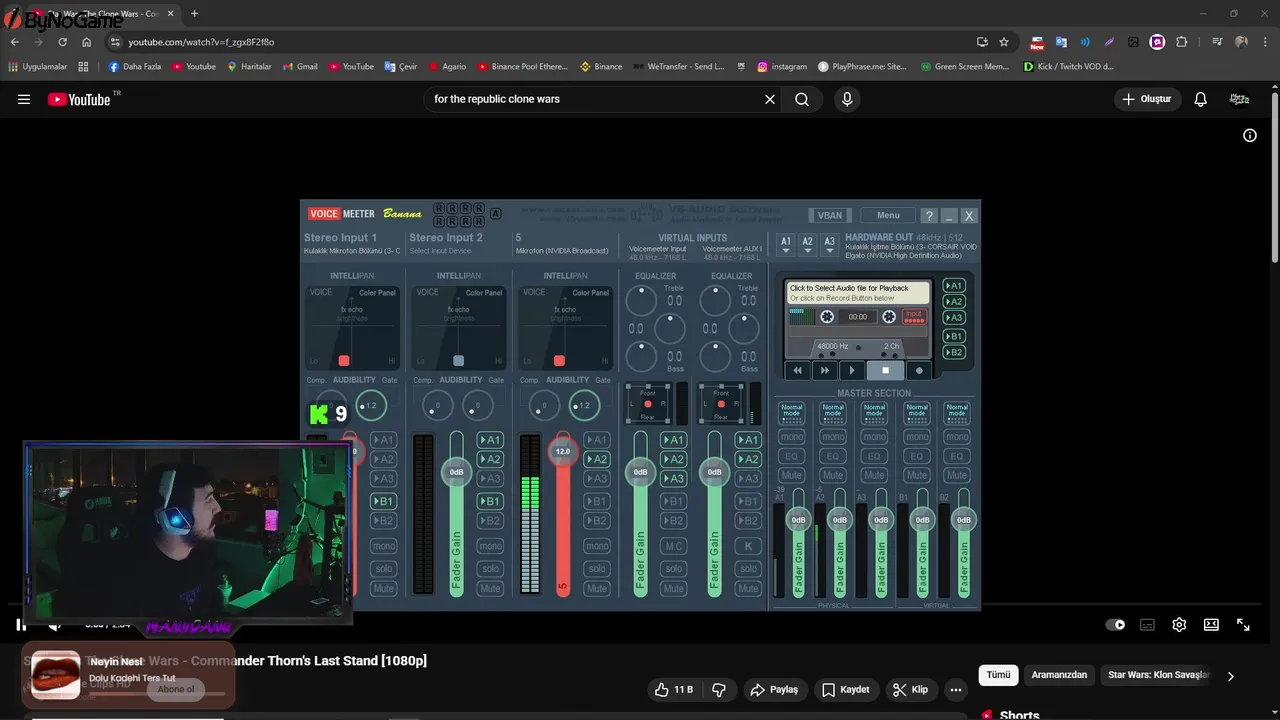
Task: Bookmark this page with the star
Action: click(1004, 42)
